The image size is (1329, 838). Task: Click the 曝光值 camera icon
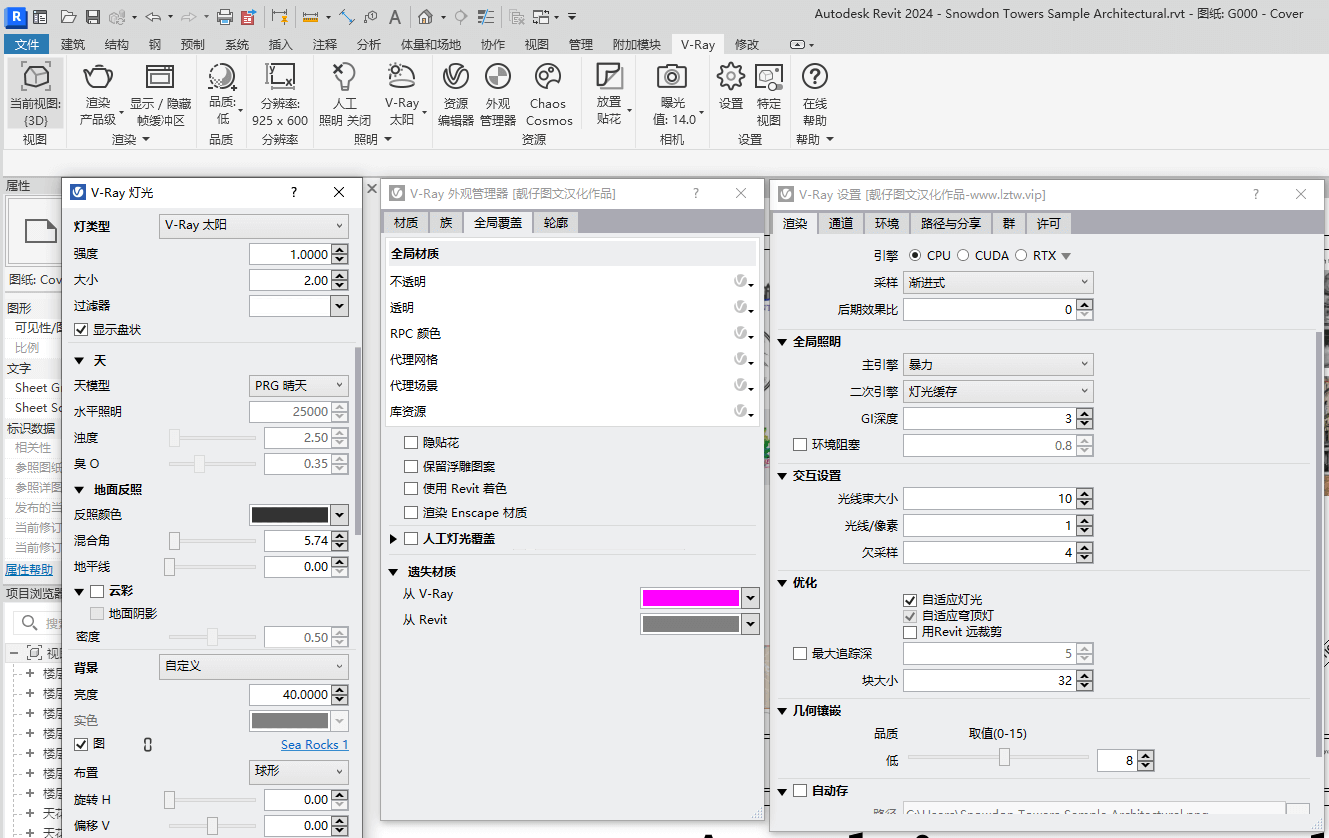click(672, 77)
